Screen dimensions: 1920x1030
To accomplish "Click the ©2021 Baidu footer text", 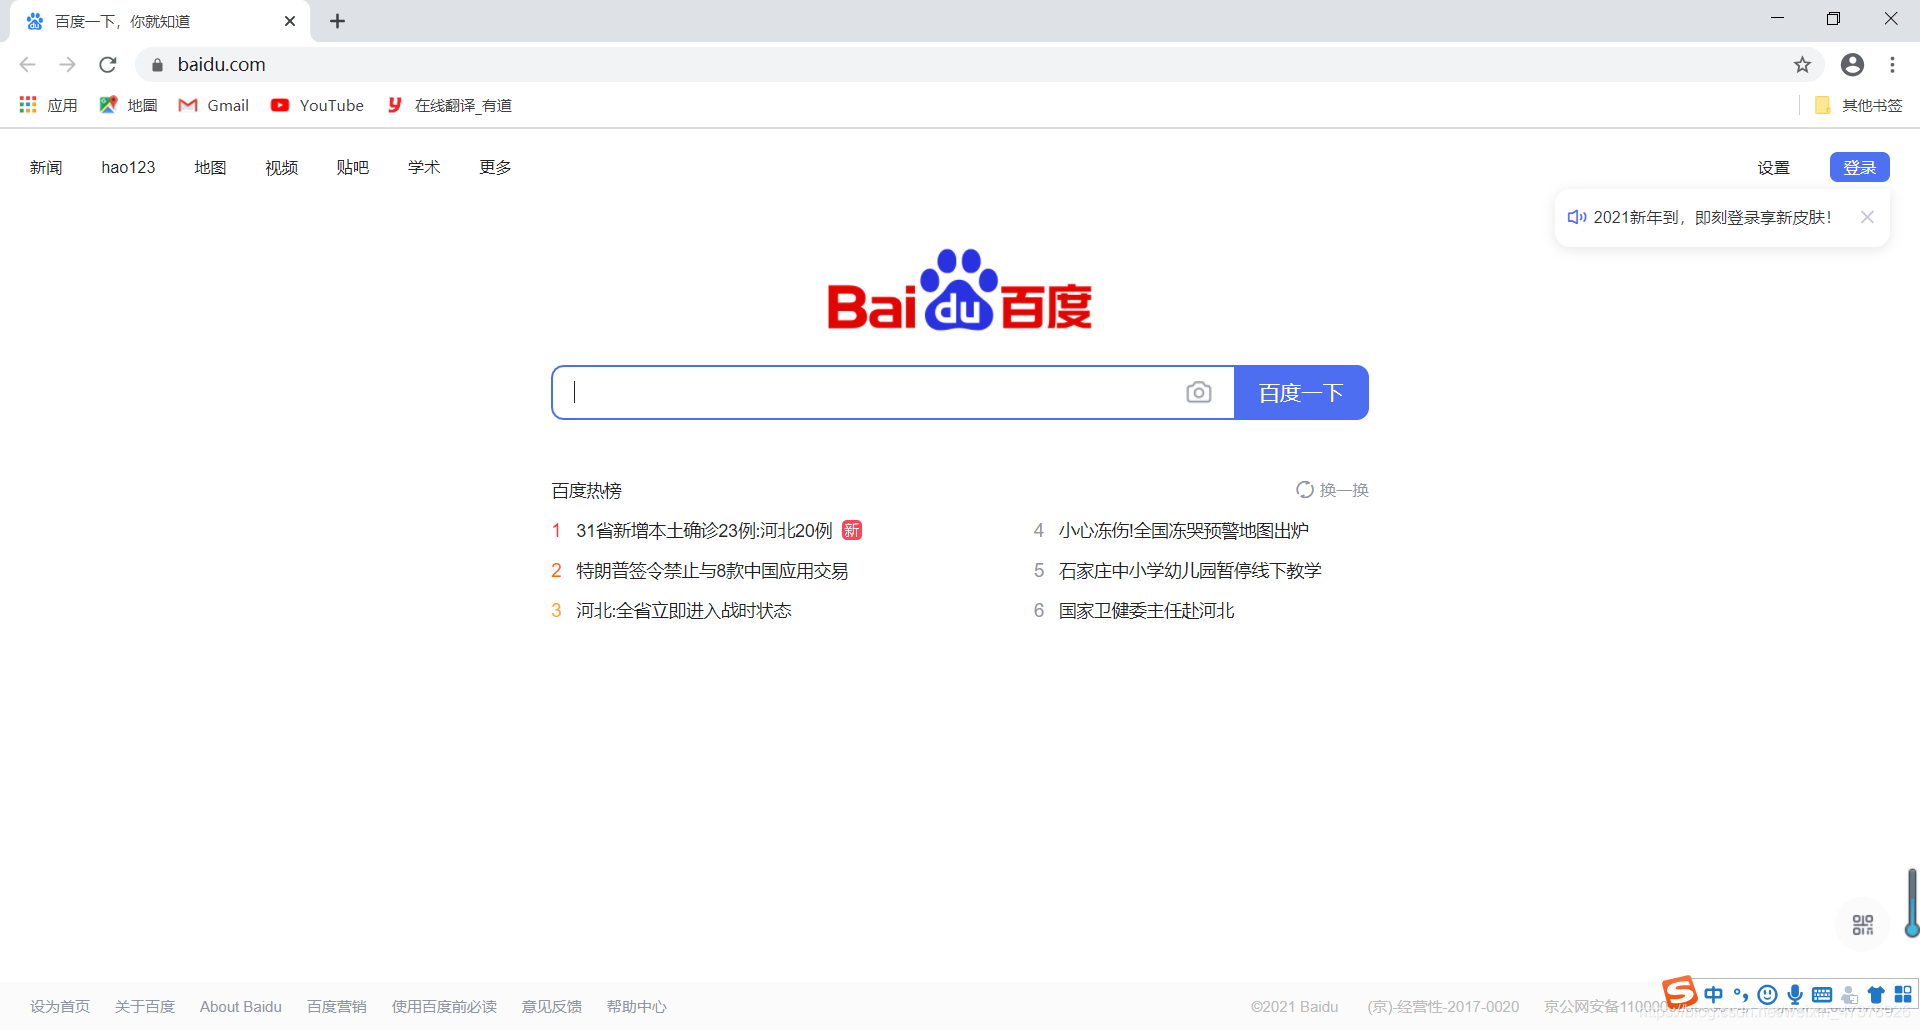I will click(x=1294, y=1006).
